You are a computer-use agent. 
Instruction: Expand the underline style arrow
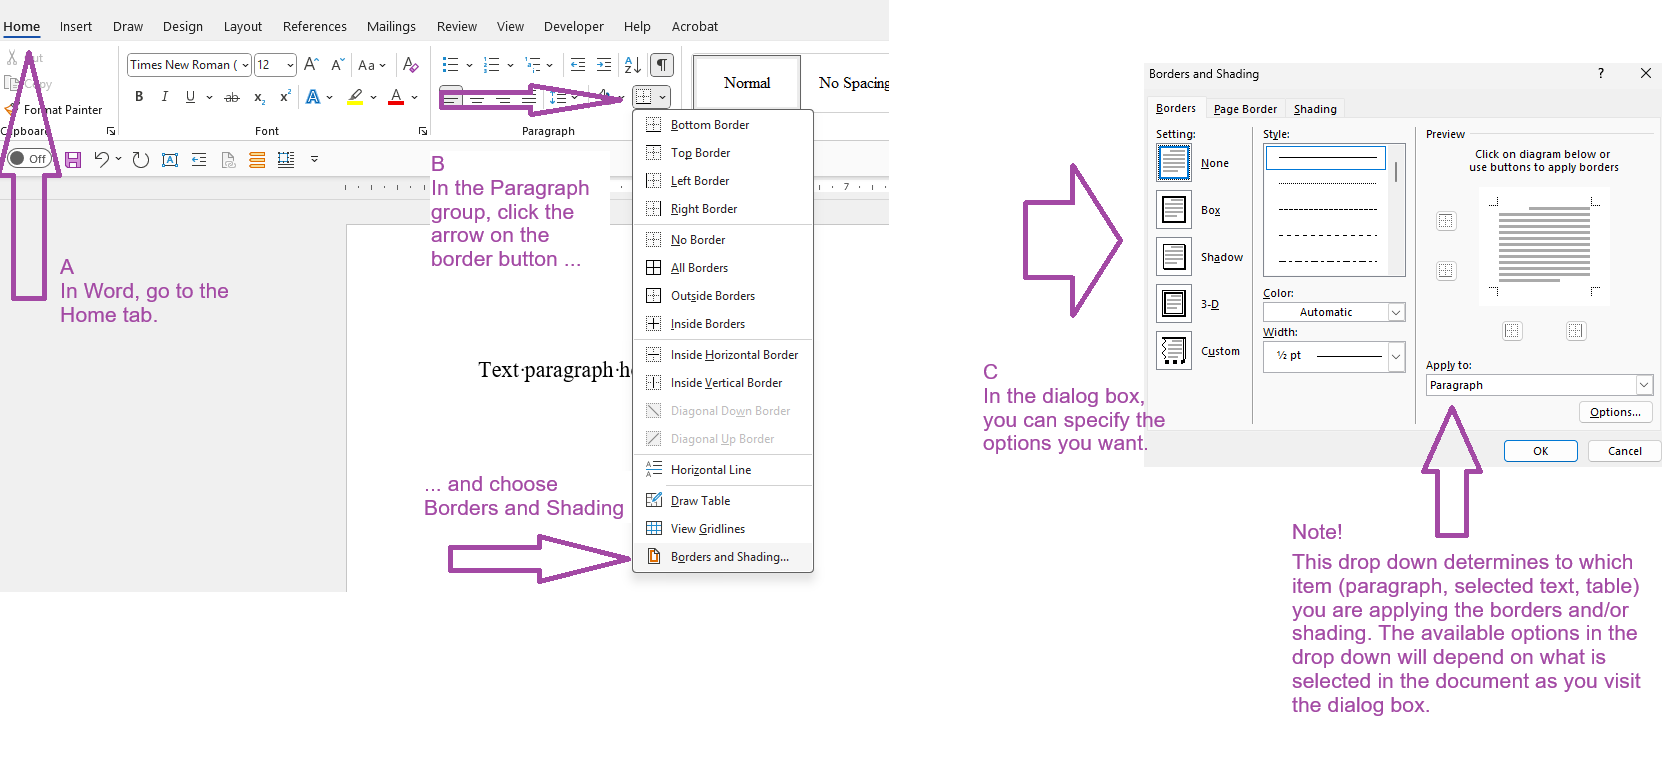[209, 97]
